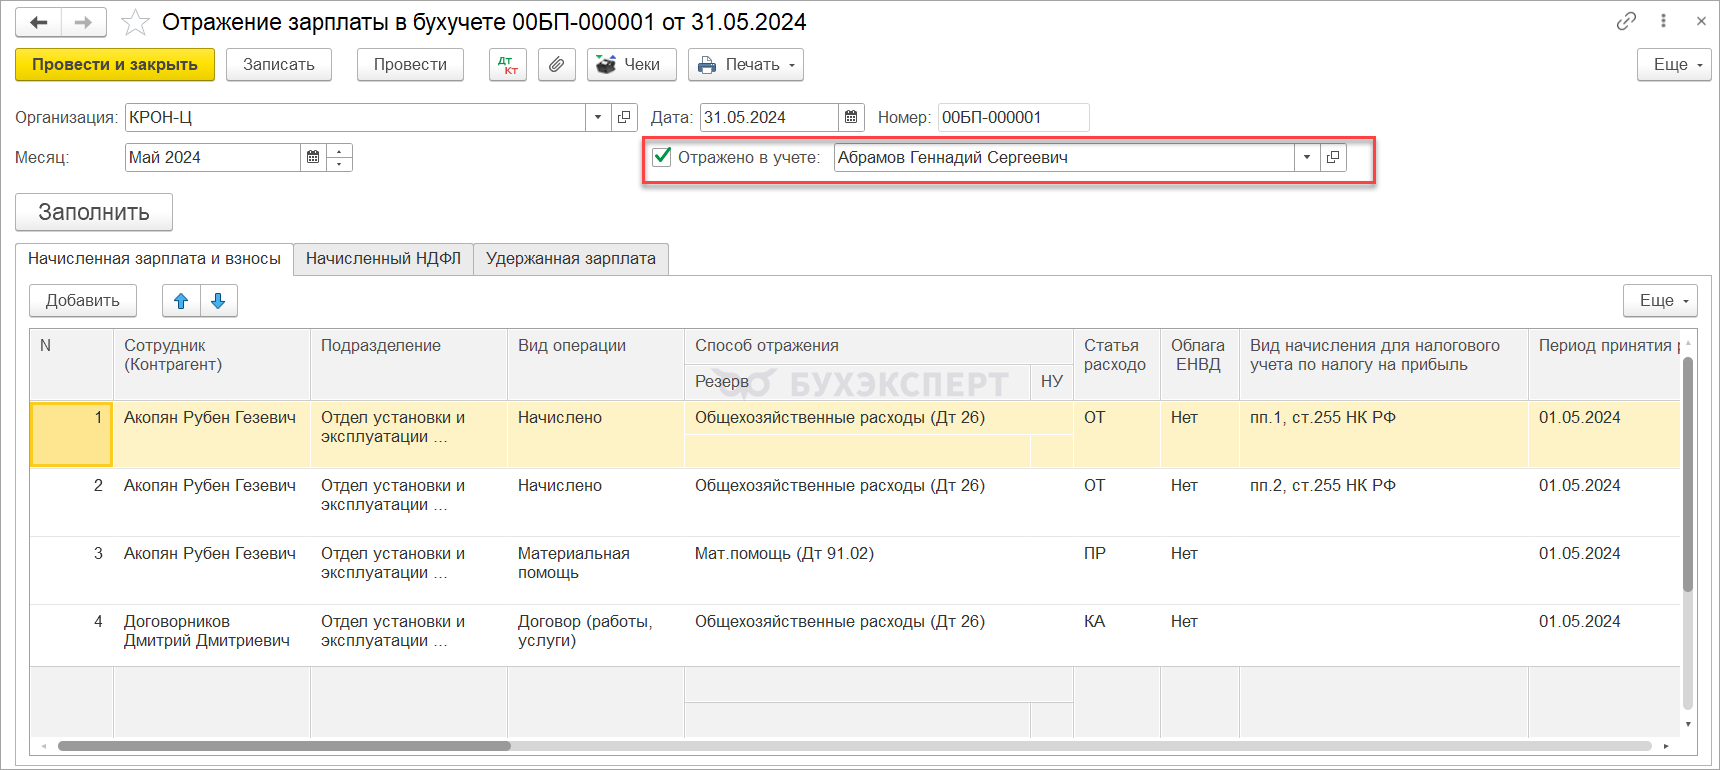Switch to Начисленный НДФЛ tab
The width and height of the screenshot is (1720, 770).
[383, 259]
